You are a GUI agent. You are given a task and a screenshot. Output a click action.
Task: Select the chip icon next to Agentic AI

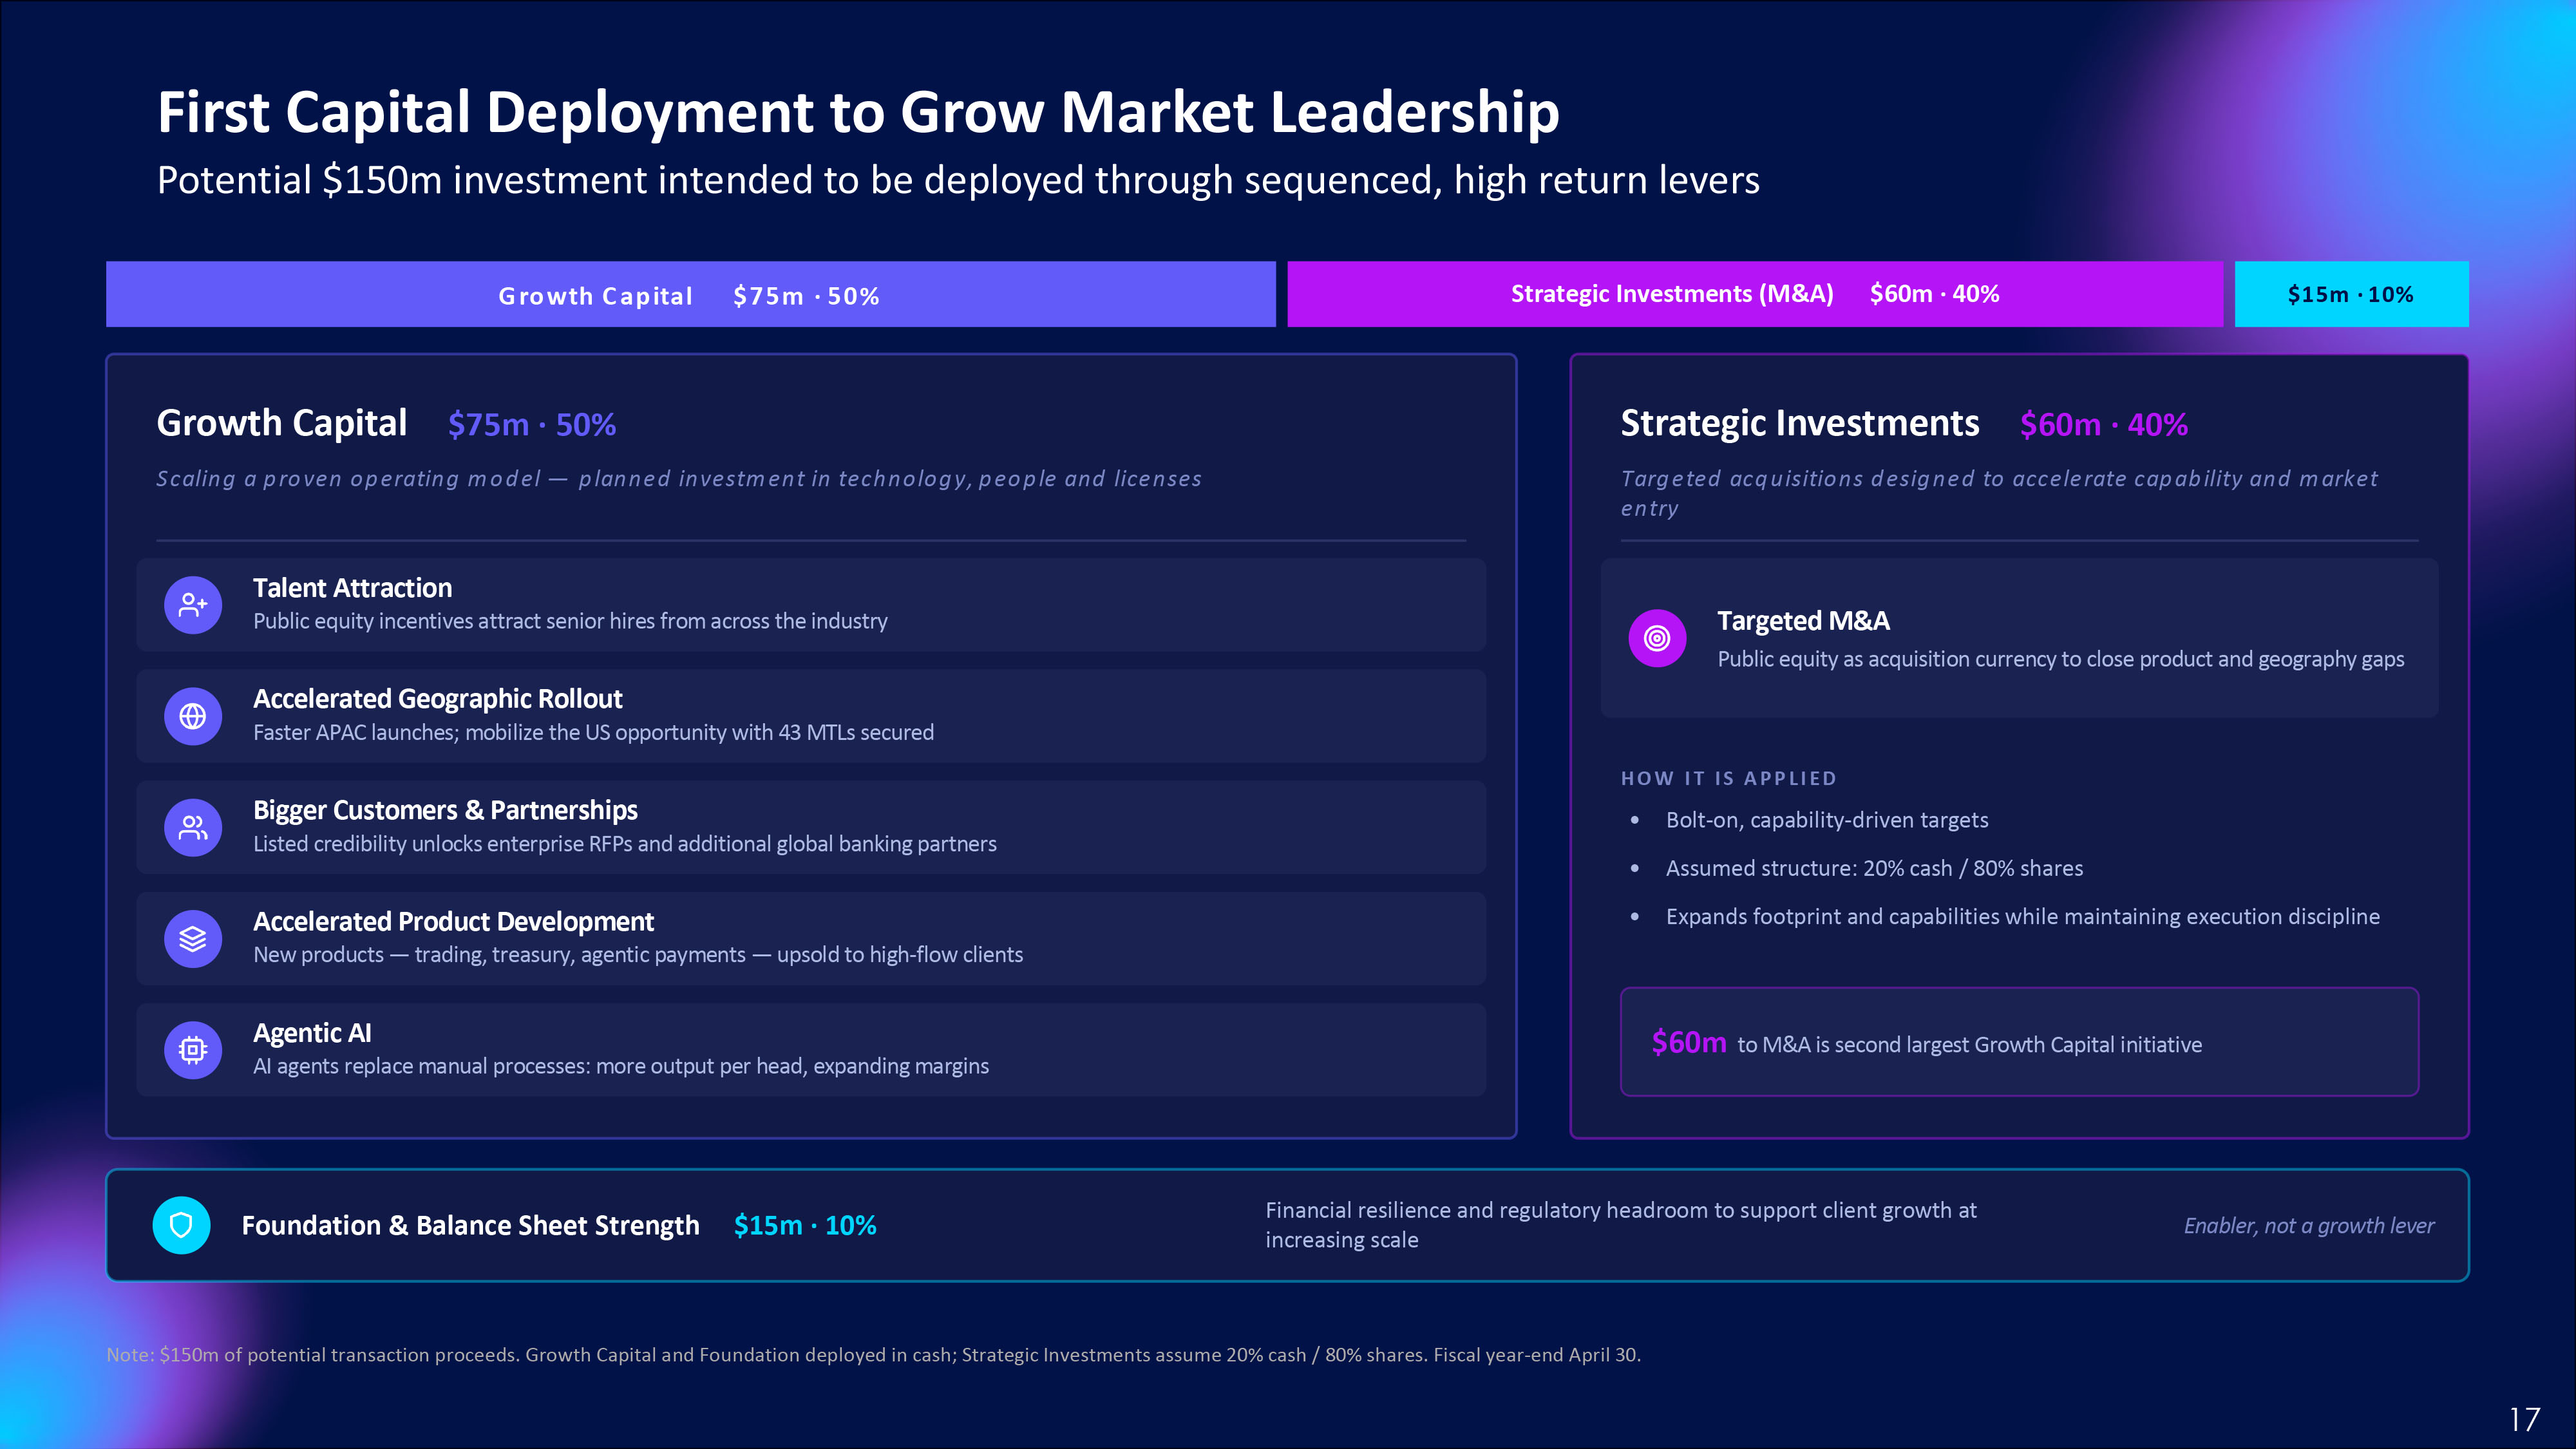pos(193,1050)
